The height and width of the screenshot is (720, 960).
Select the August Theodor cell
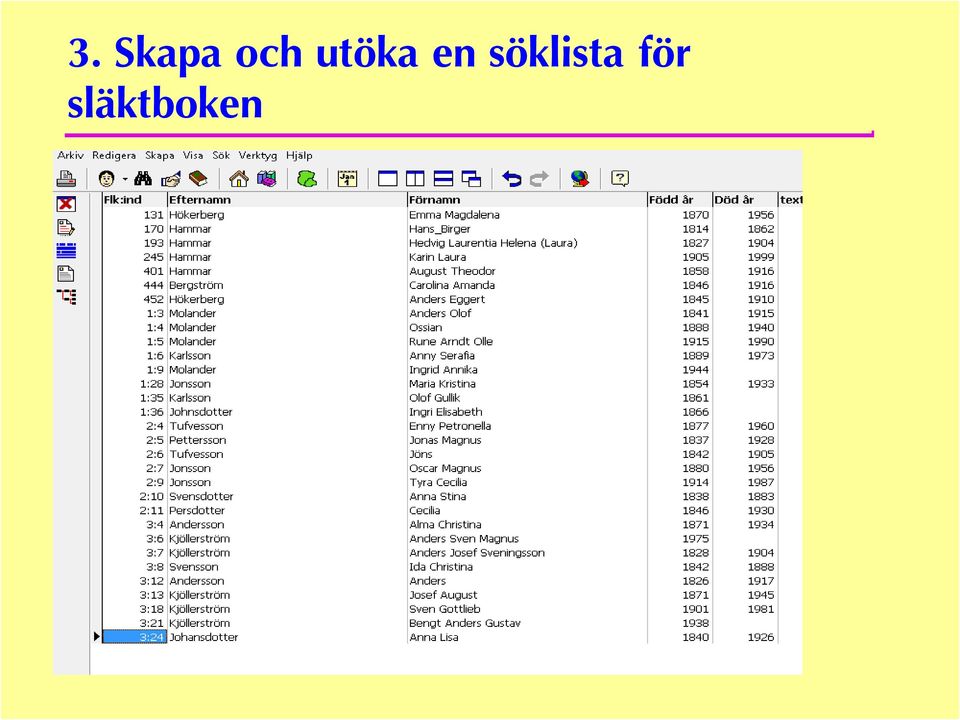coord(527,271)
